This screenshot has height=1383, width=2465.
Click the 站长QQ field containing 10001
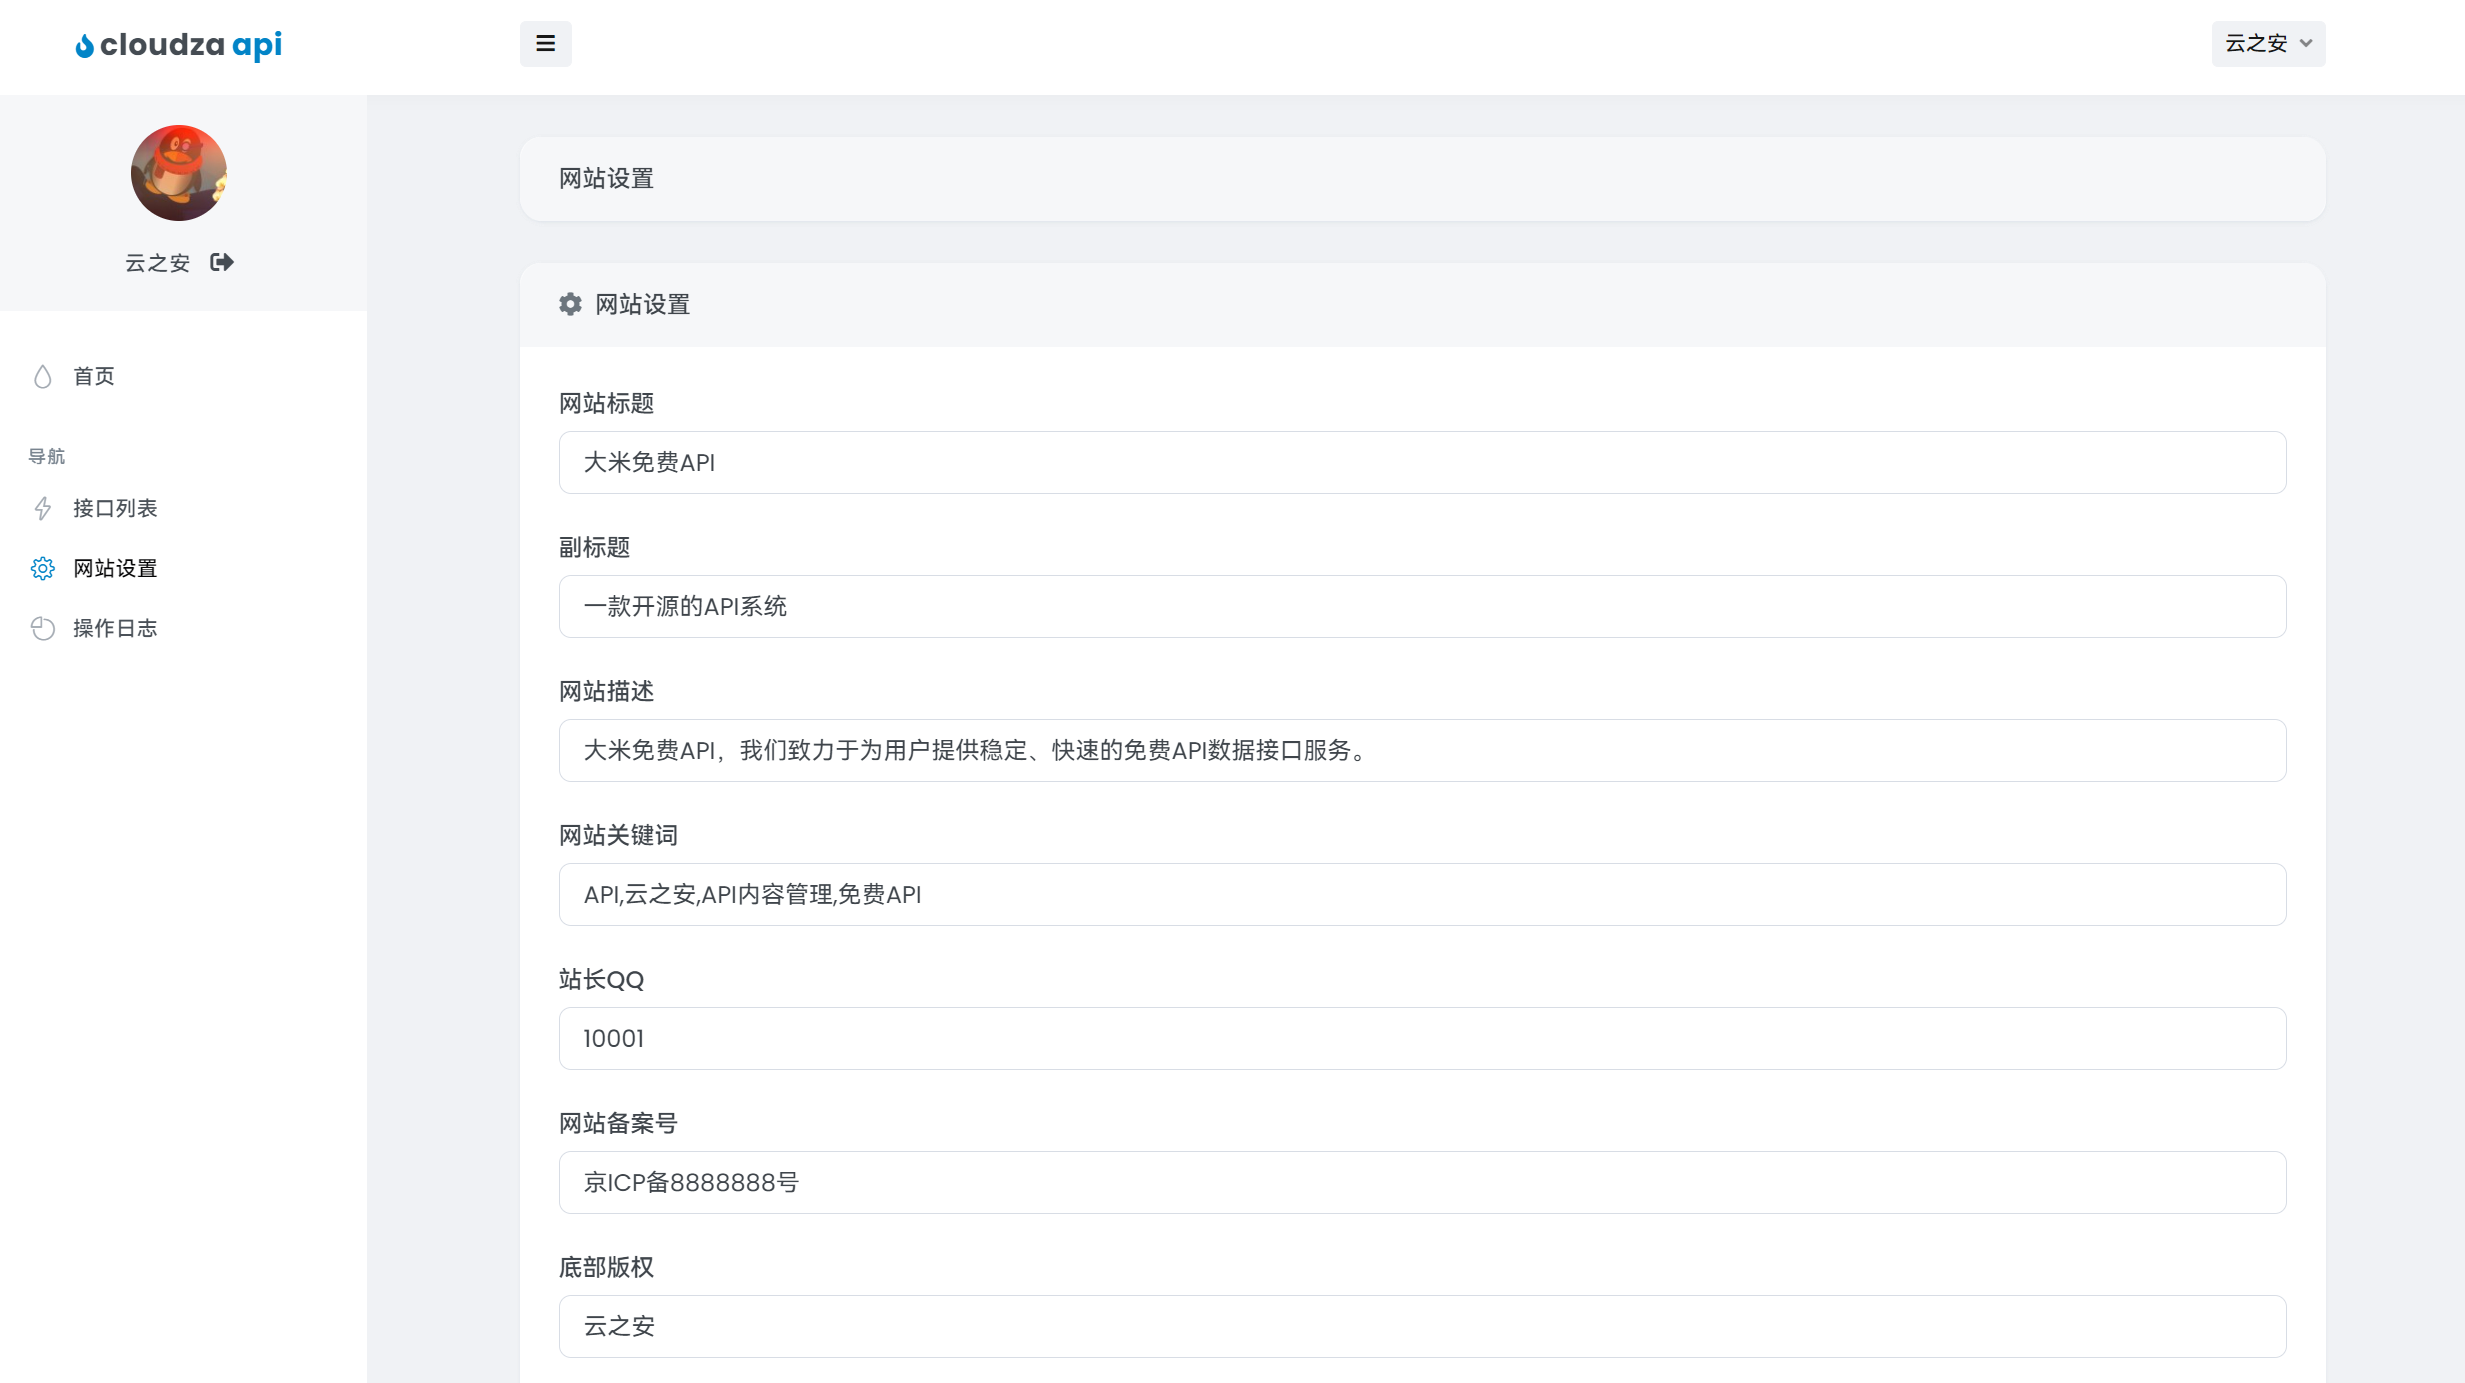pyautogui.click(x=1421, y=1039)
